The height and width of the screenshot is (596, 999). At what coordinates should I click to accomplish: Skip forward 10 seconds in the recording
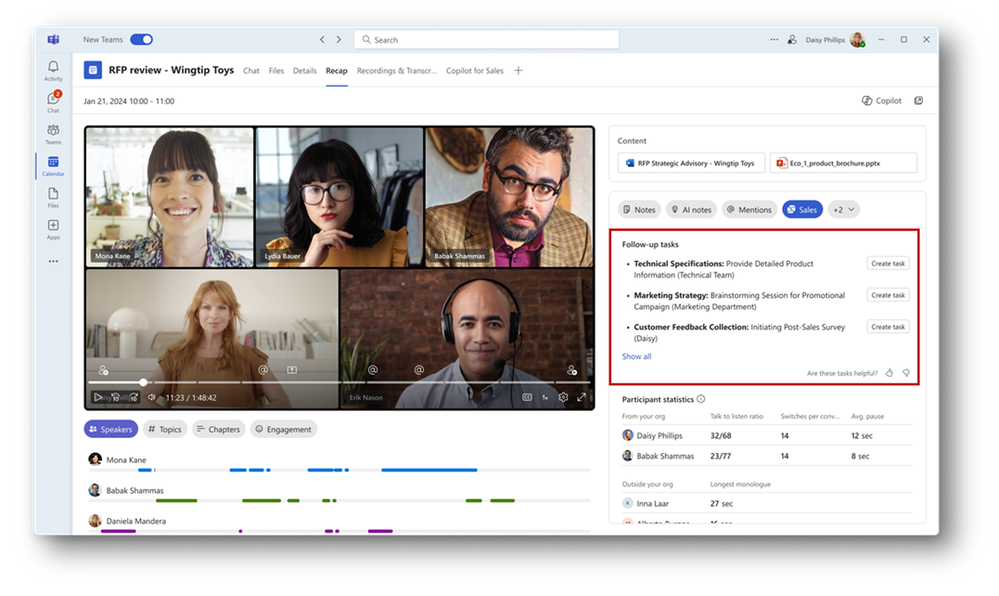coord(133,397)
